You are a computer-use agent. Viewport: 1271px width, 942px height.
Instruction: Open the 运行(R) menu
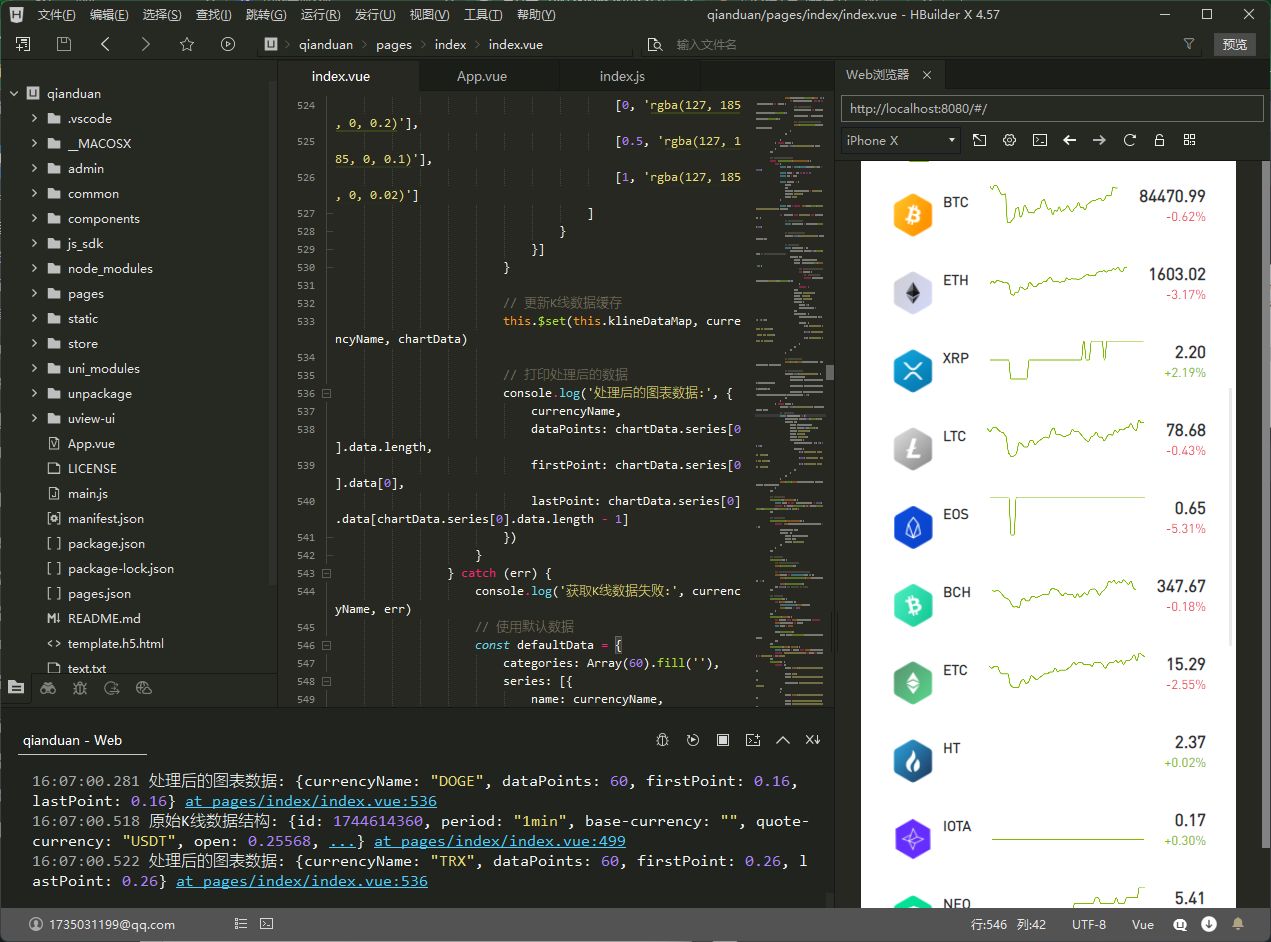(x=320, y=15)
